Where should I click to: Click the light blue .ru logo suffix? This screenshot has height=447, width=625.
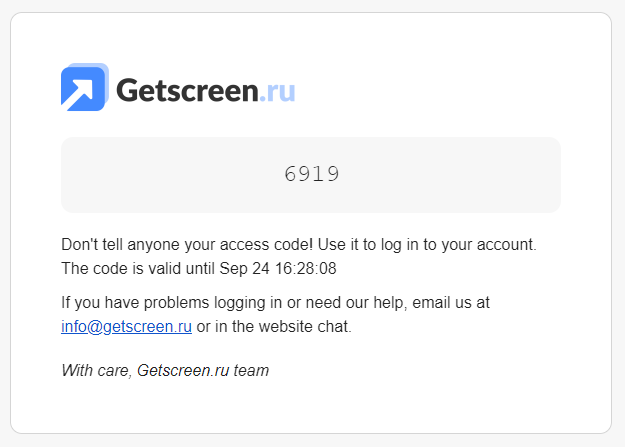277,92
